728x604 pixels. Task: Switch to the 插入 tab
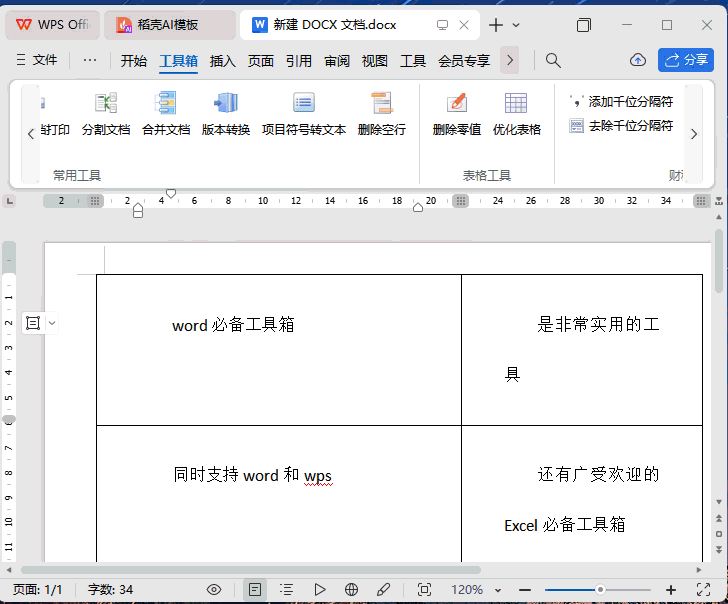pyautogui.click(x=222, y=60)
